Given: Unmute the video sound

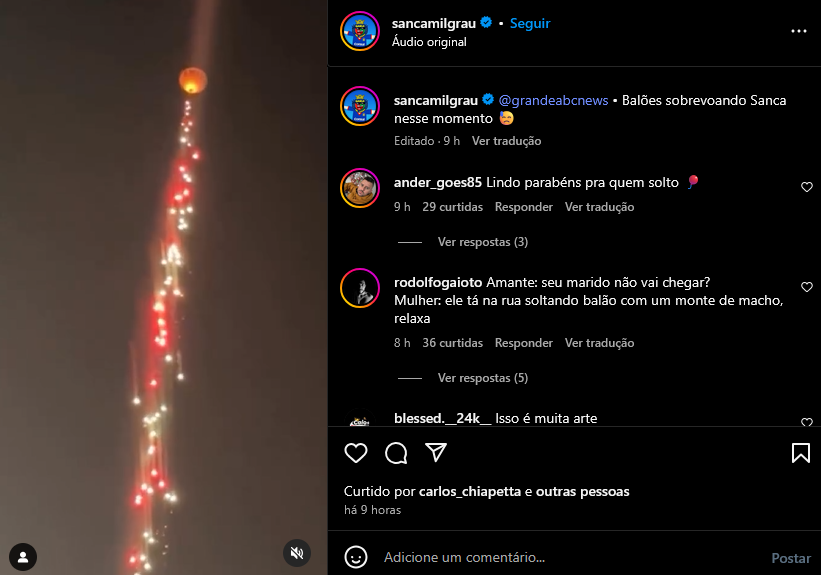Looking at the screenshot, I should (297, 553).
